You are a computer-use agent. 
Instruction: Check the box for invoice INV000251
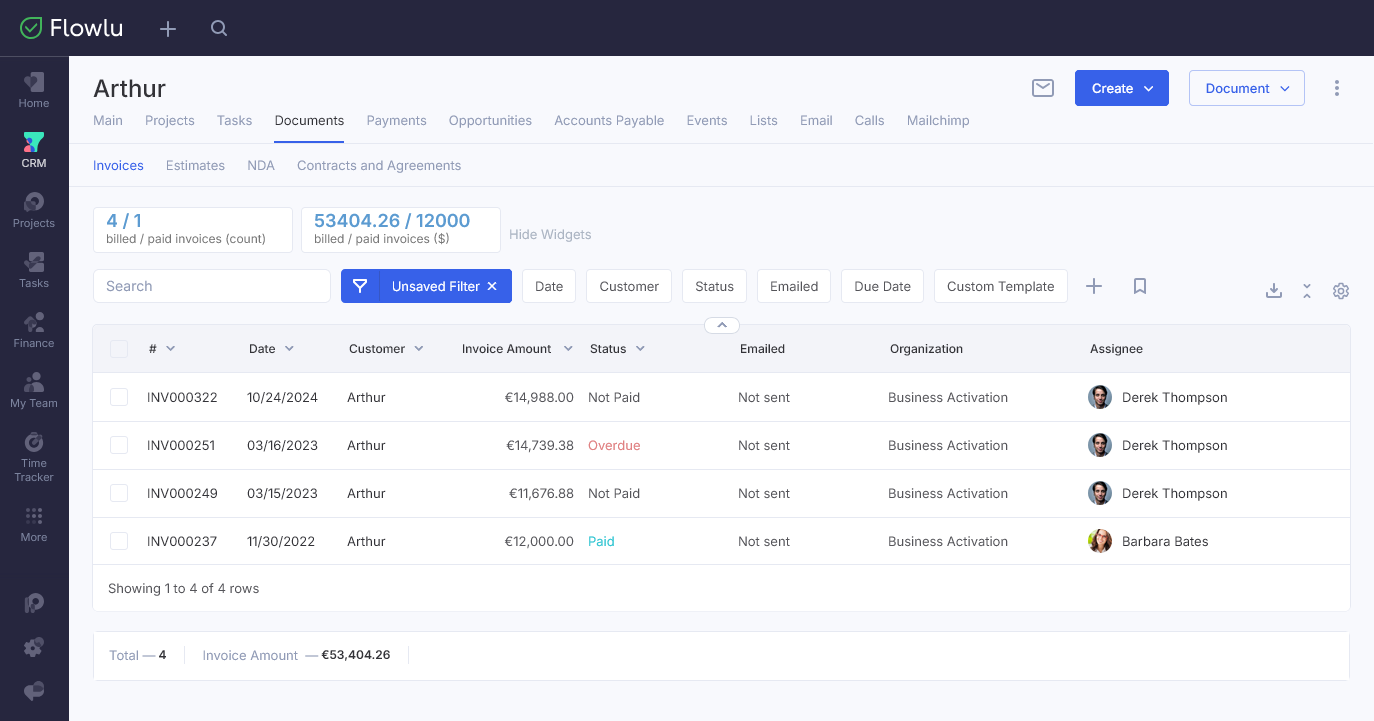click(x=119, y=445)
